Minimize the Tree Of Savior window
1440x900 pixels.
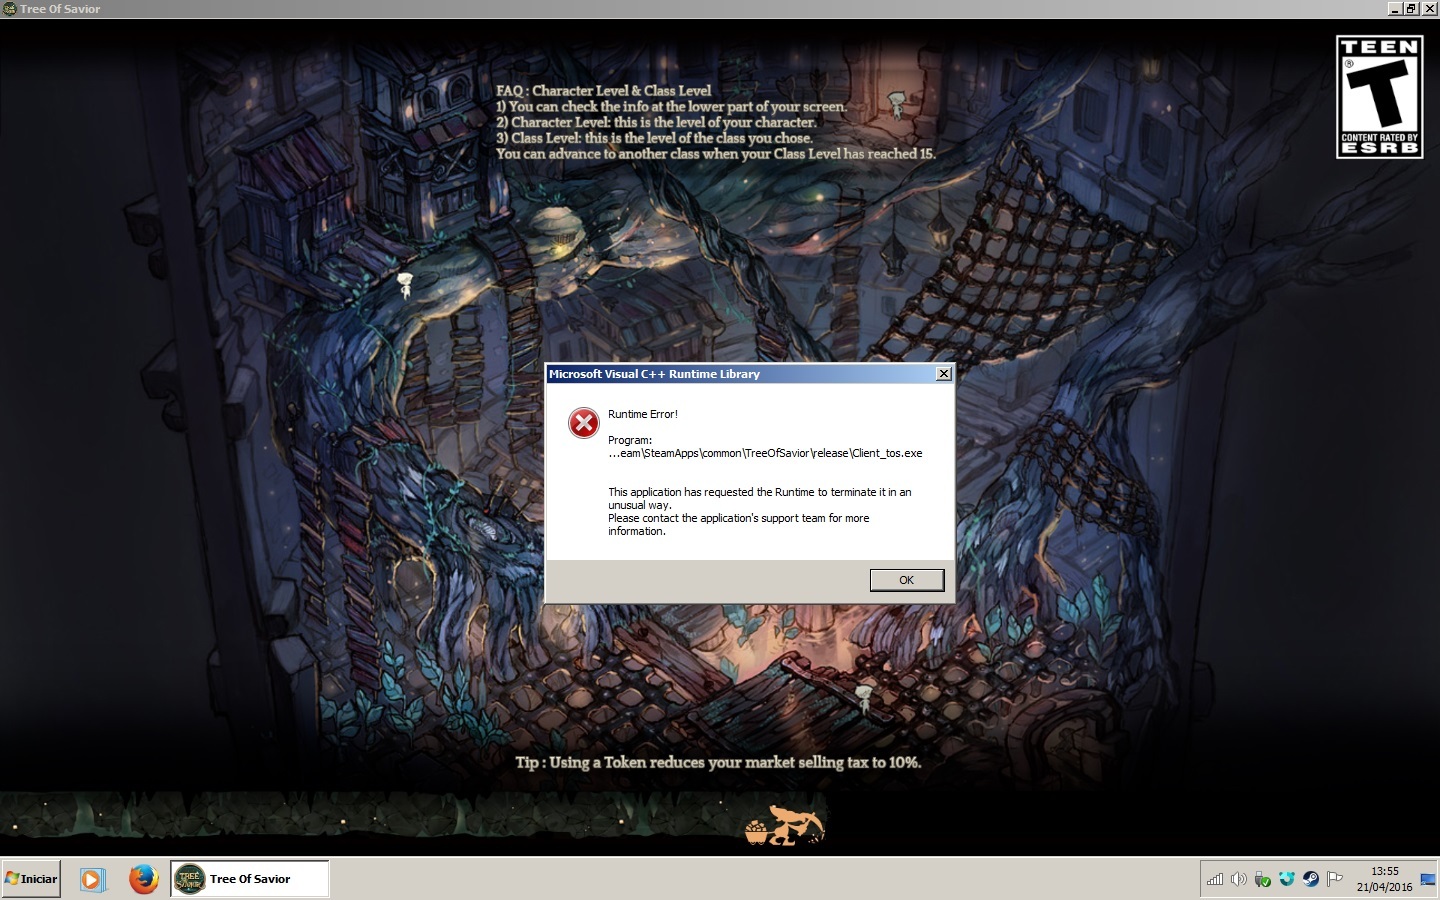coord(1395,8)
